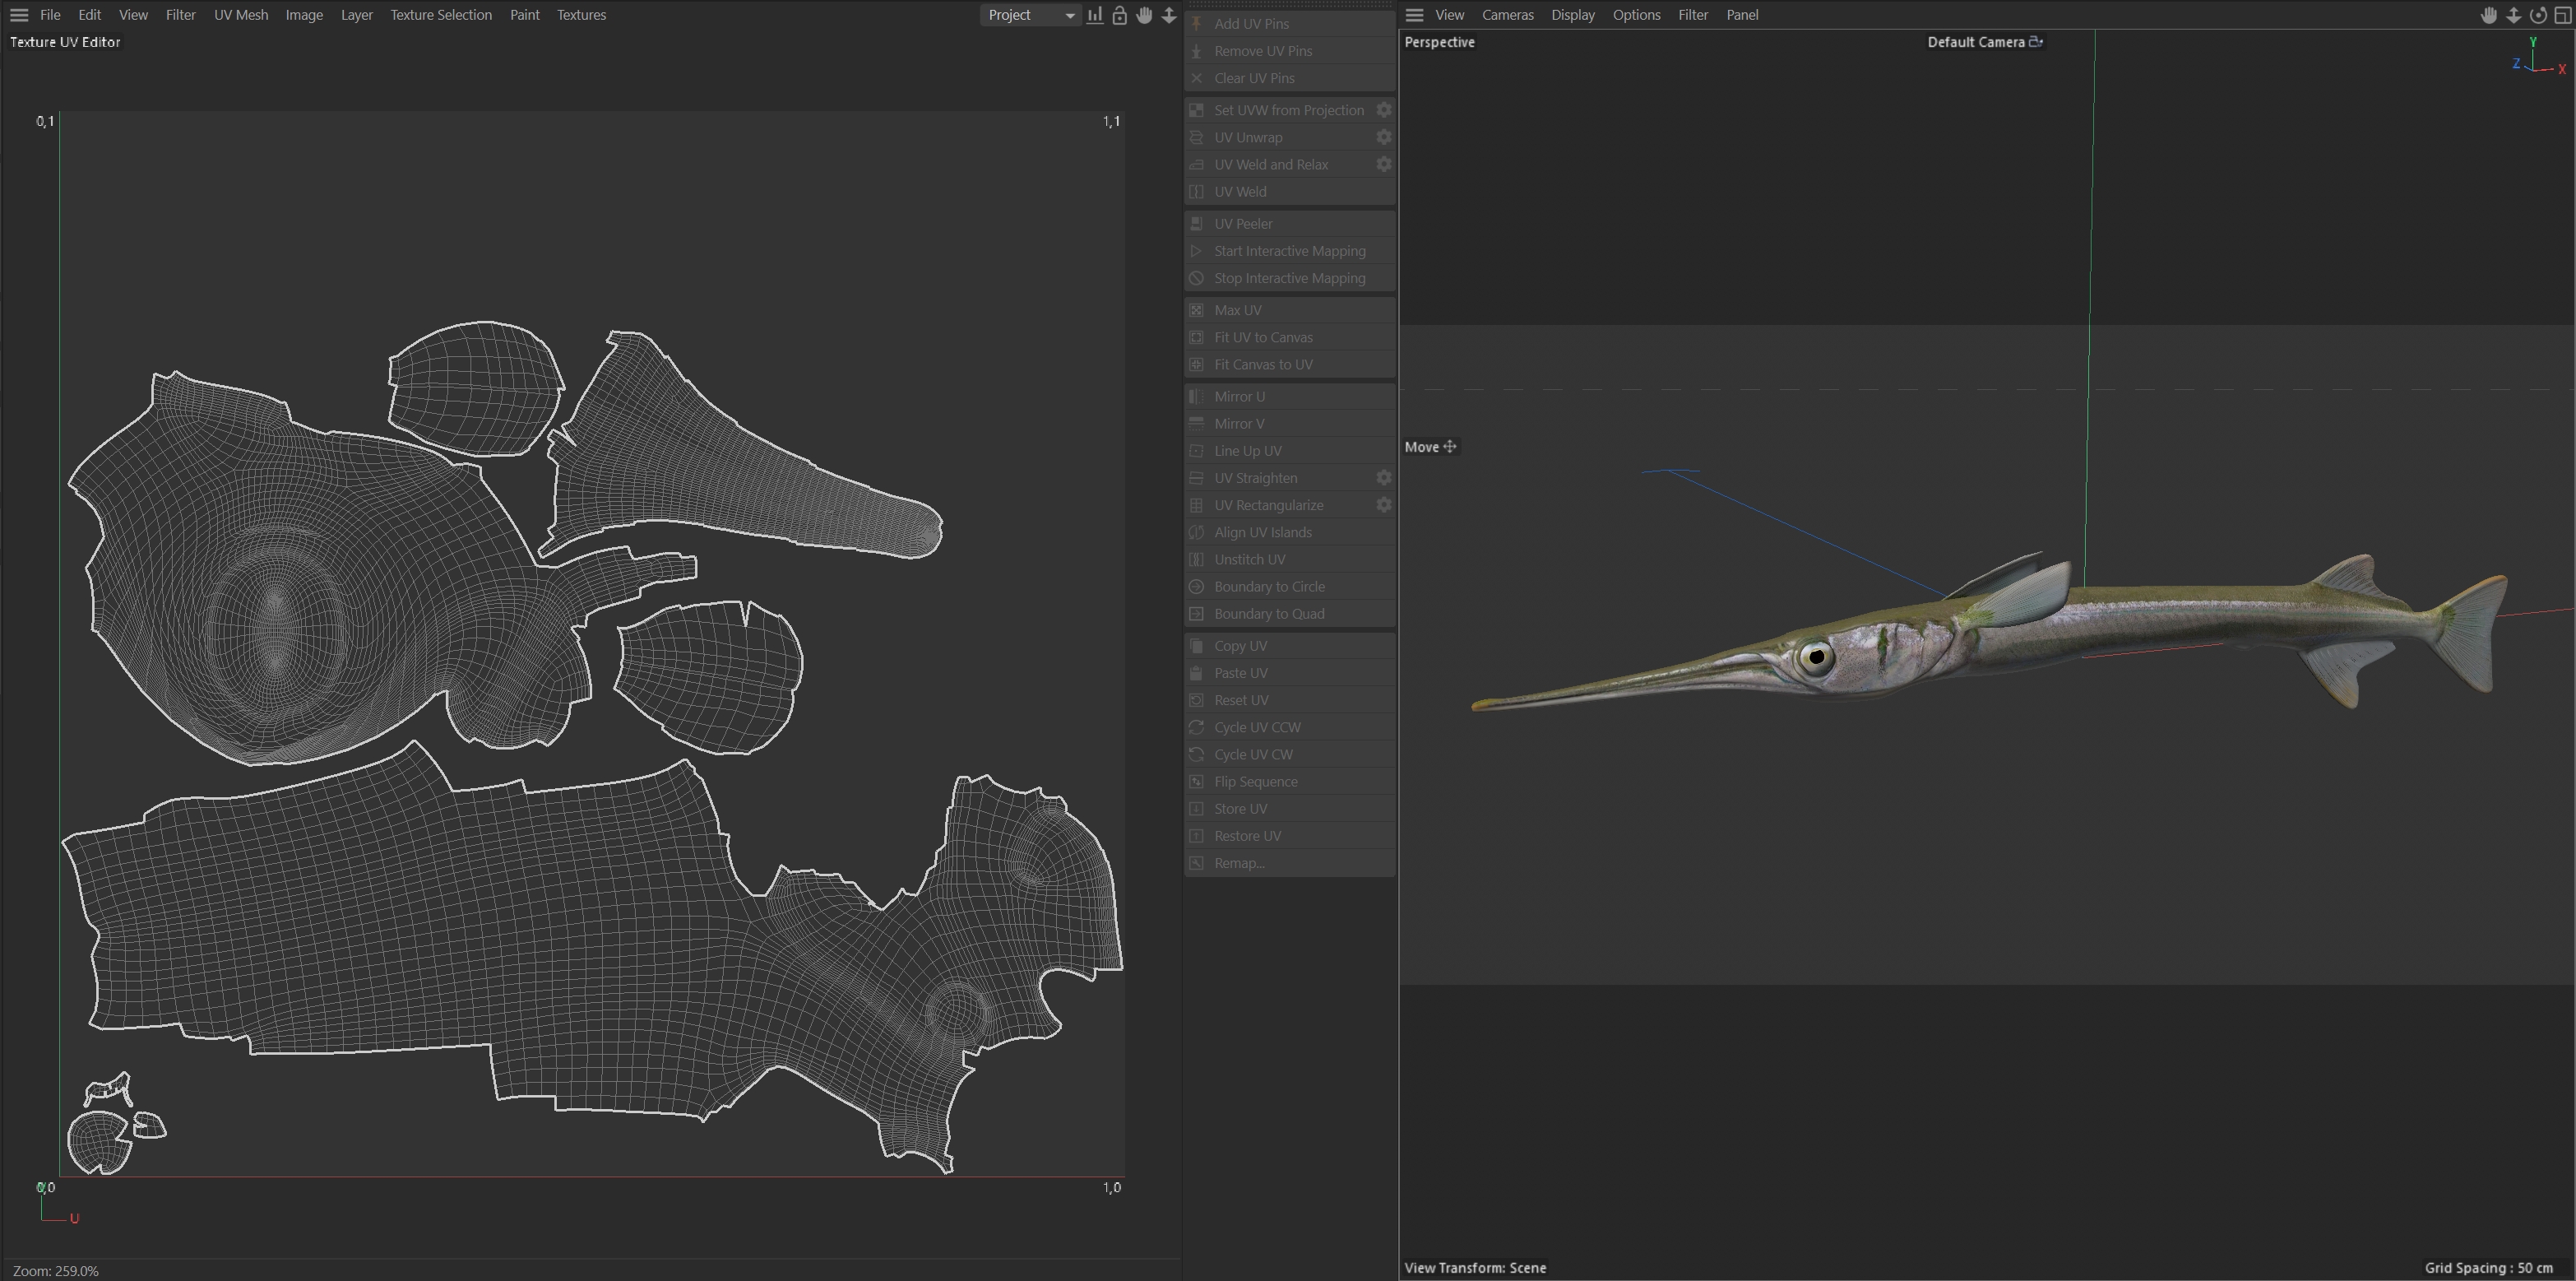Toggle the Move tool overlay icon
Screen dimensions: 2576x1281
1450,447
